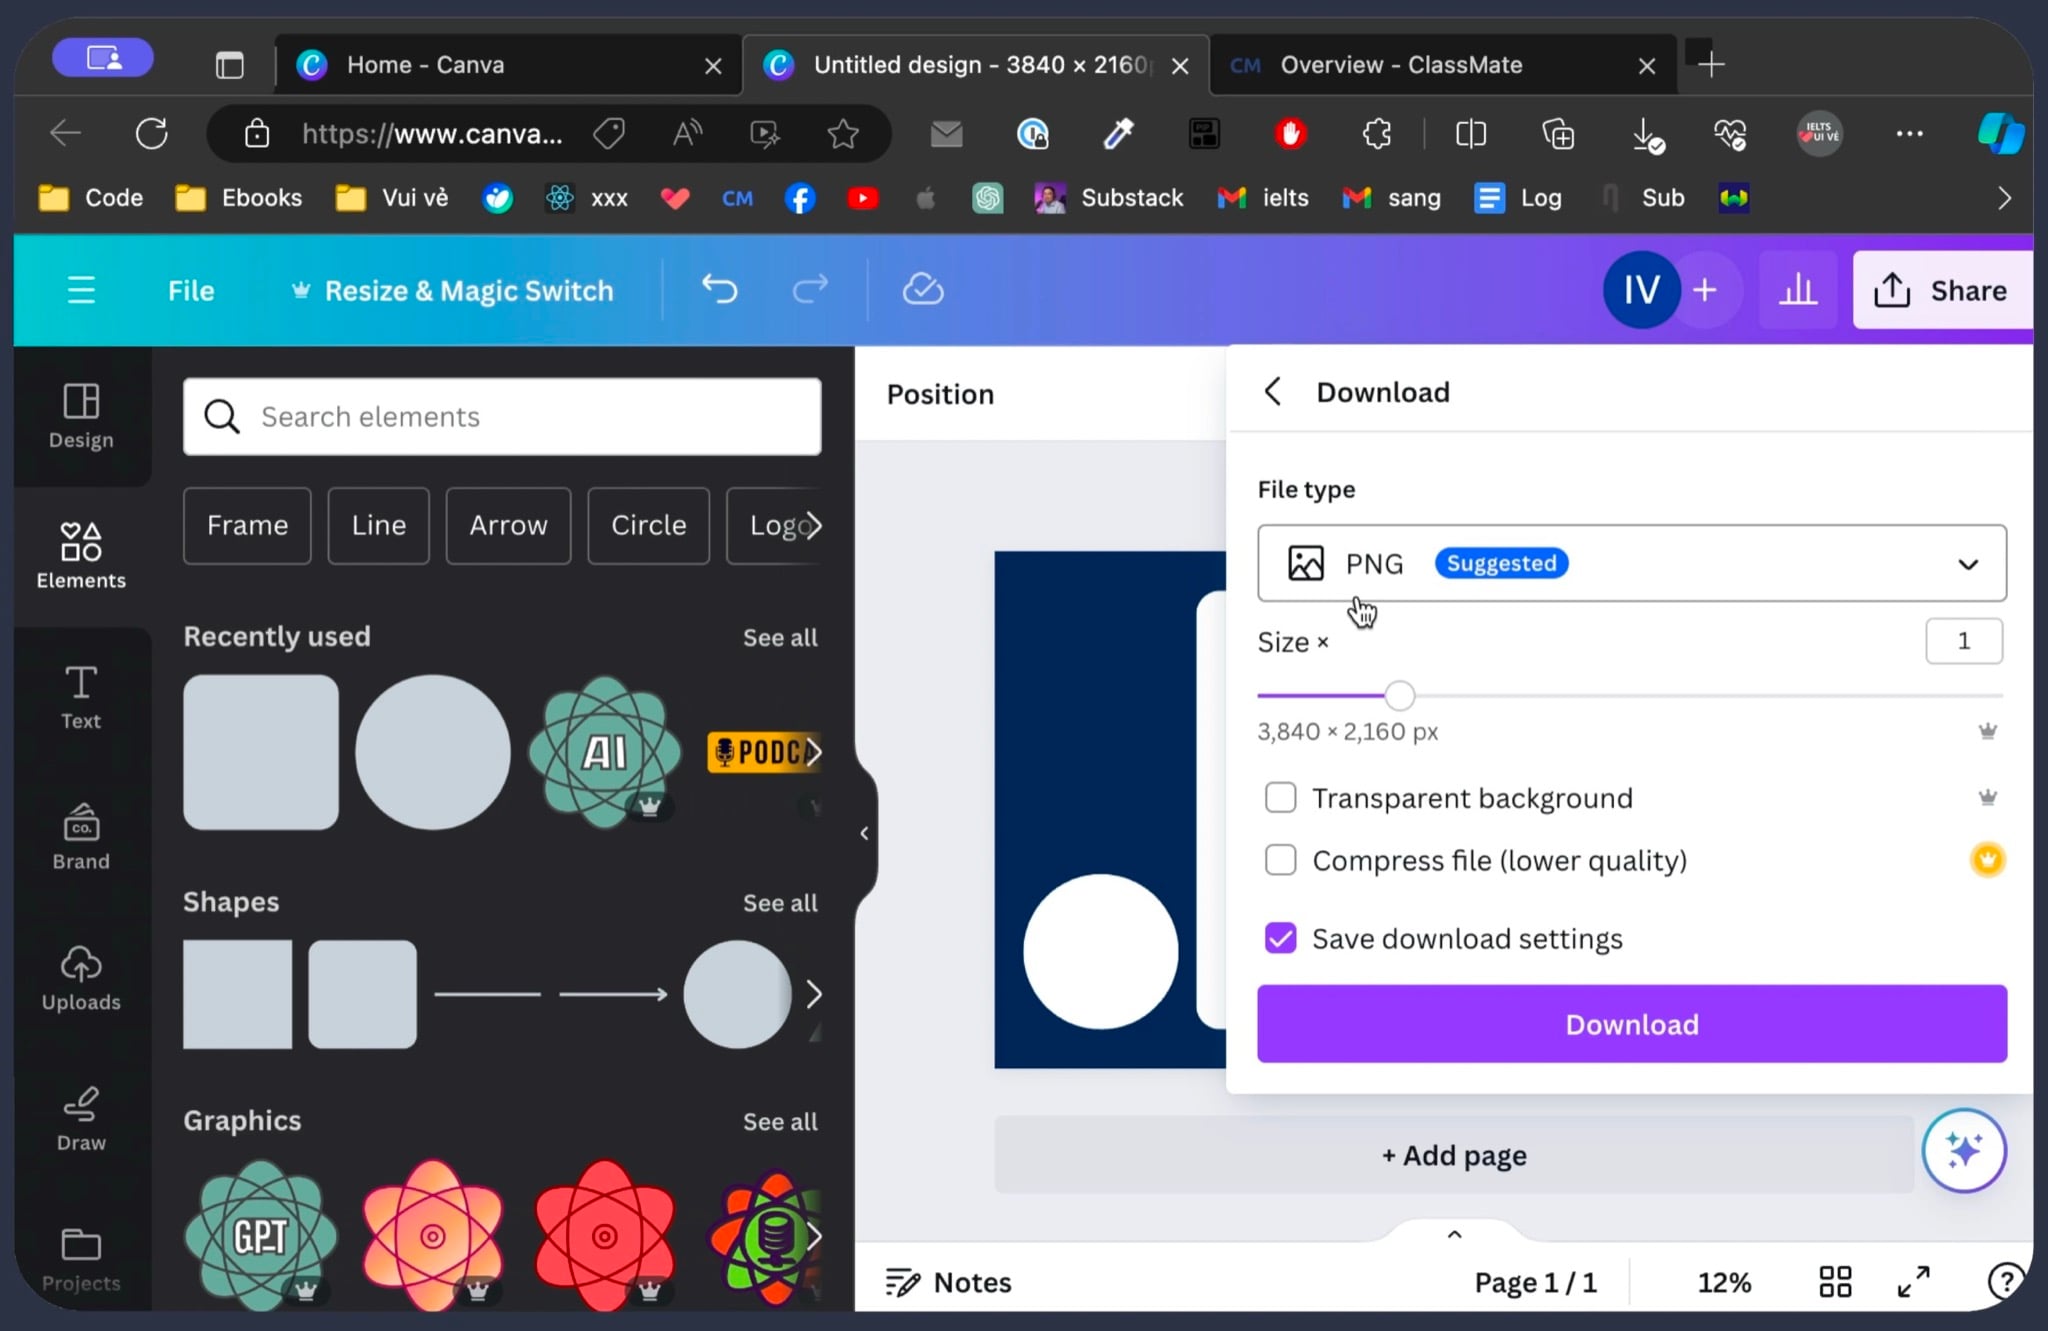
Task: Enable Transparent background checkbox
Action: 1280,797
